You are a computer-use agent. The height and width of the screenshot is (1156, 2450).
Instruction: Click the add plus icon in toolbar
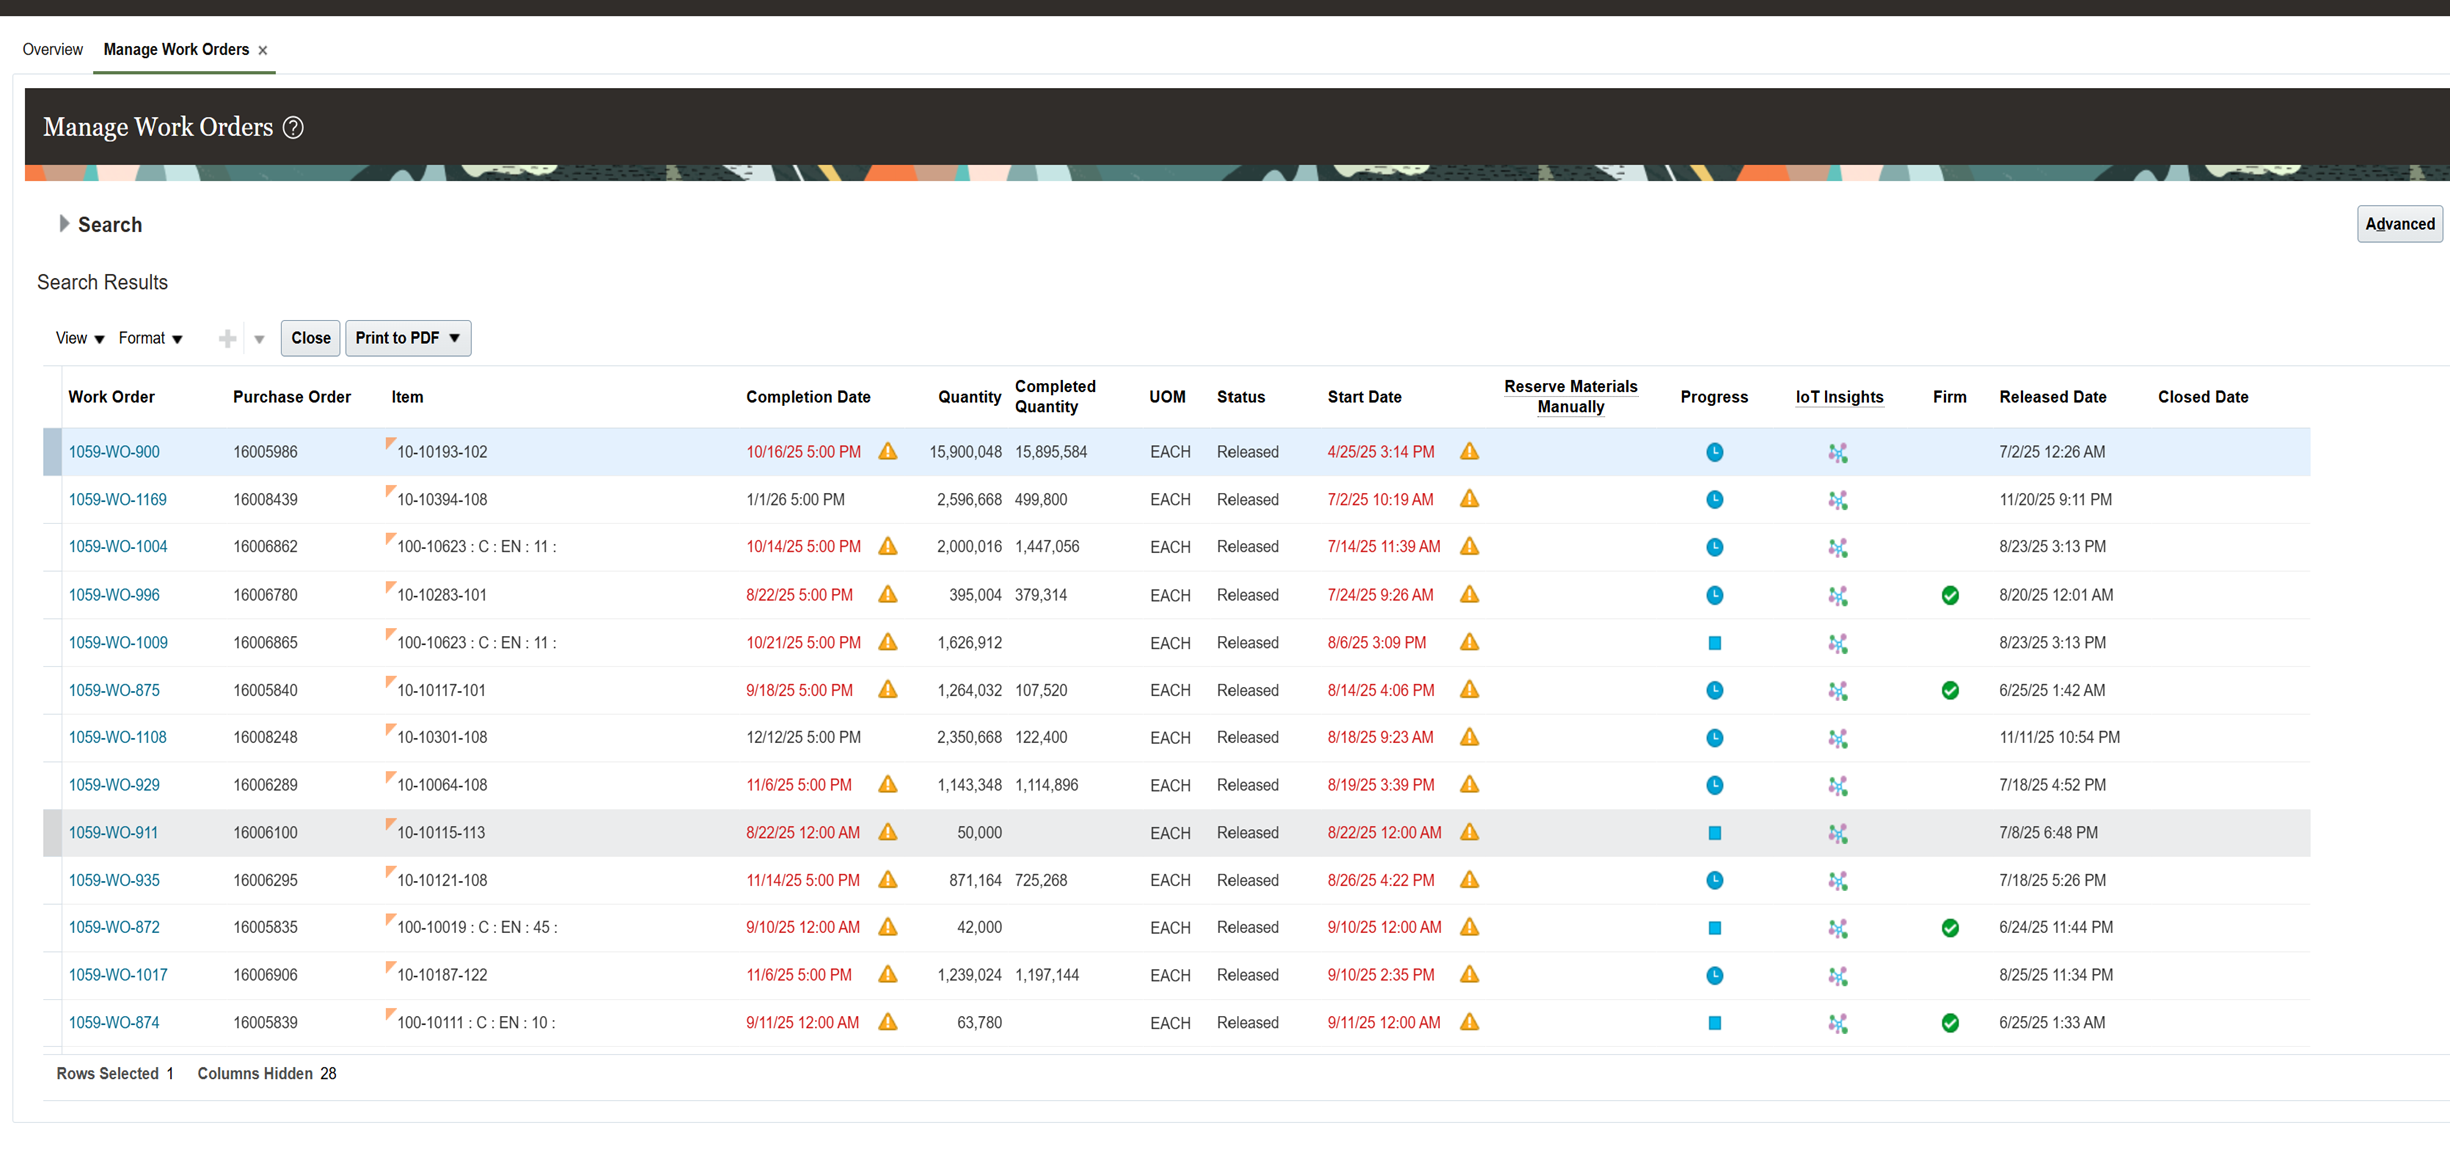[227, 339]
